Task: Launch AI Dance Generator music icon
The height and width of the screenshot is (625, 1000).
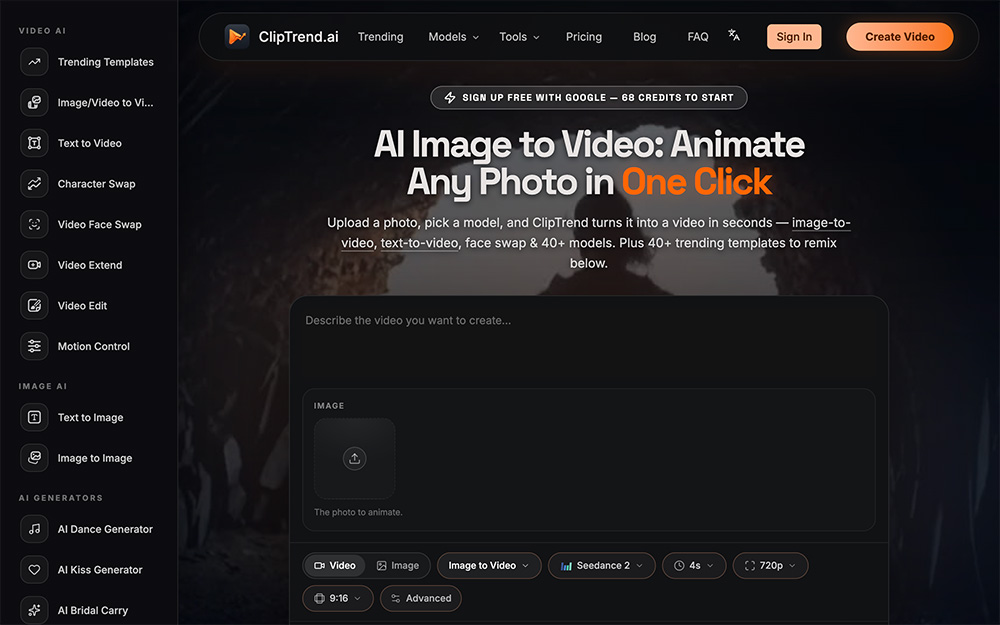Action: pyautogui.click(x=34, y=529)
